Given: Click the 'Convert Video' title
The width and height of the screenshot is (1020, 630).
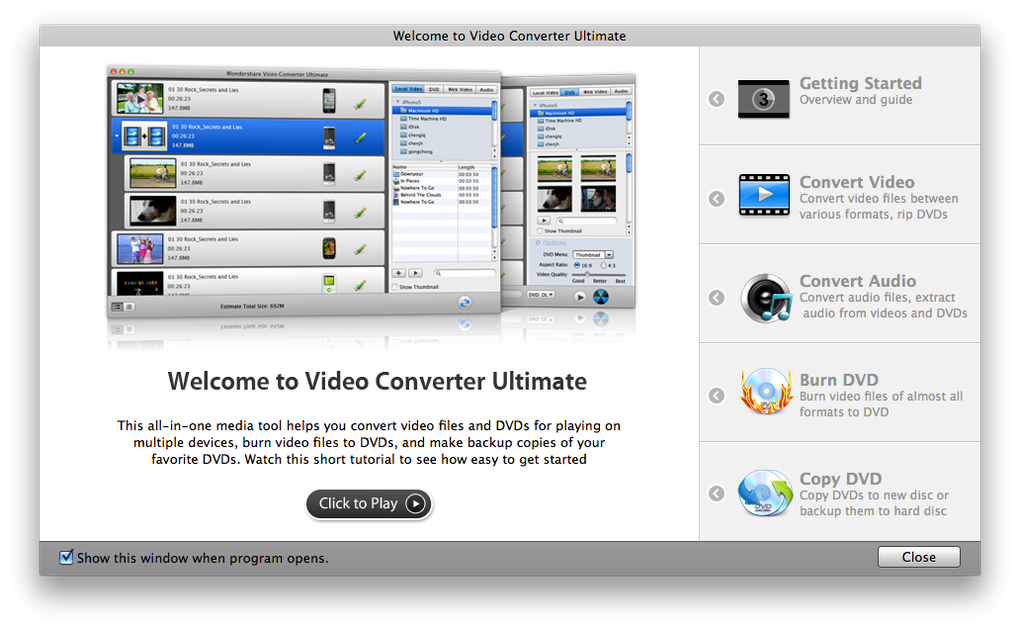Looking at the screenshot, I should pos(857,182).
